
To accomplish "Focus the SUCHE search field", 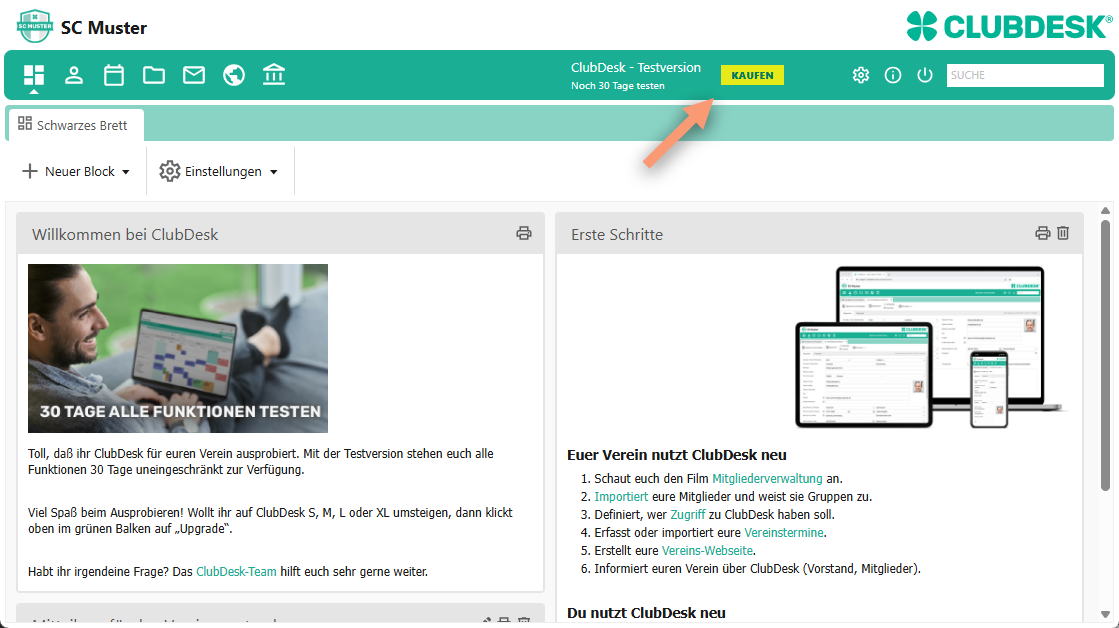I will pyautogui.click(x=1025, y=75).
